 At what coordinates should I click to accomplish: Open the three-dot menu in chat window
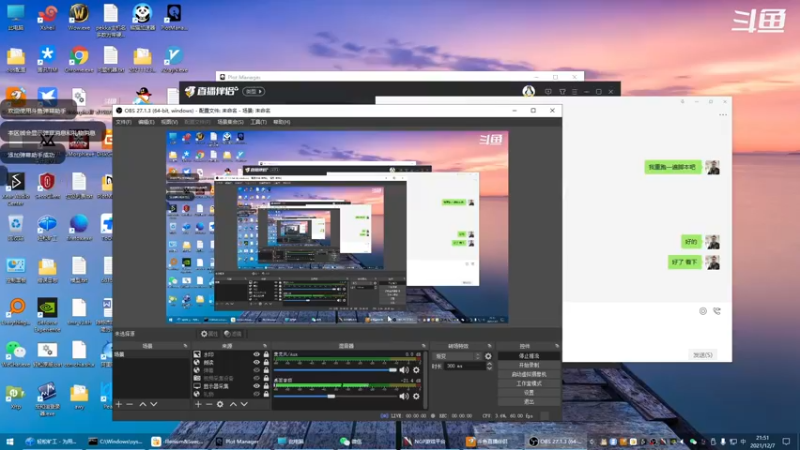722,115
